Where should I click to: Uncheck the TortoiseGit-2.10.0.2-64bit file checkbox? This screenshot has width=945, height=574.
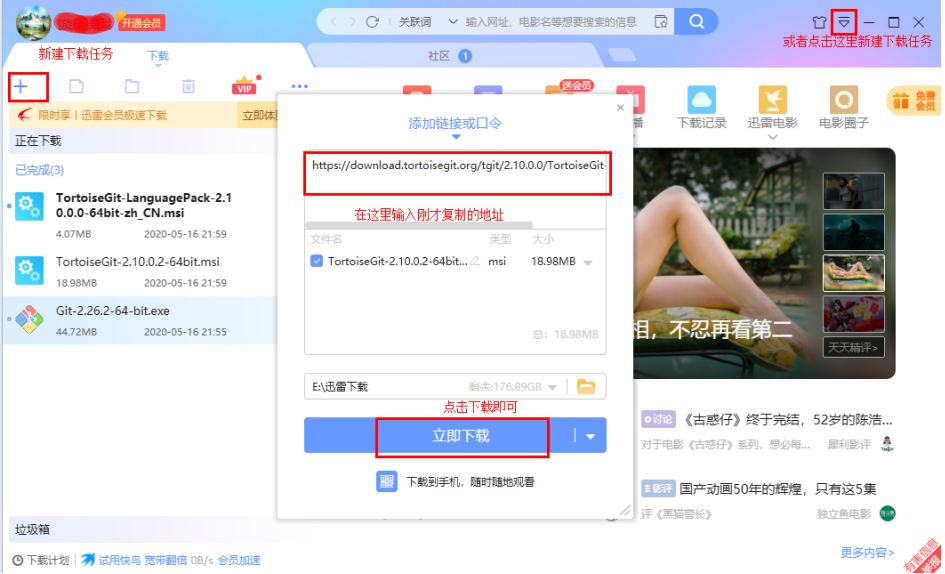316,261
